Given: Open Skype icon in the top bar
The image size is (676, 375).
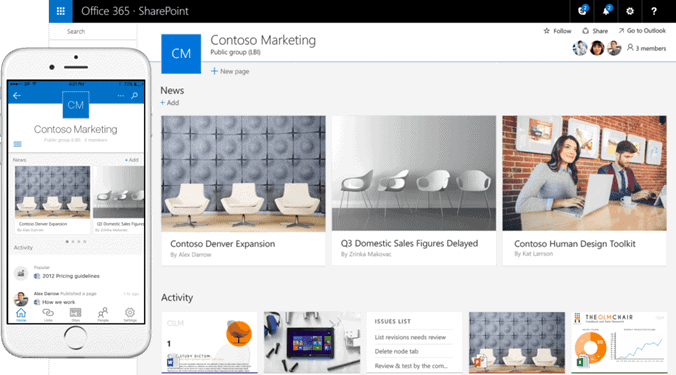Looking at the screenshot, I should tap(582, 11).
